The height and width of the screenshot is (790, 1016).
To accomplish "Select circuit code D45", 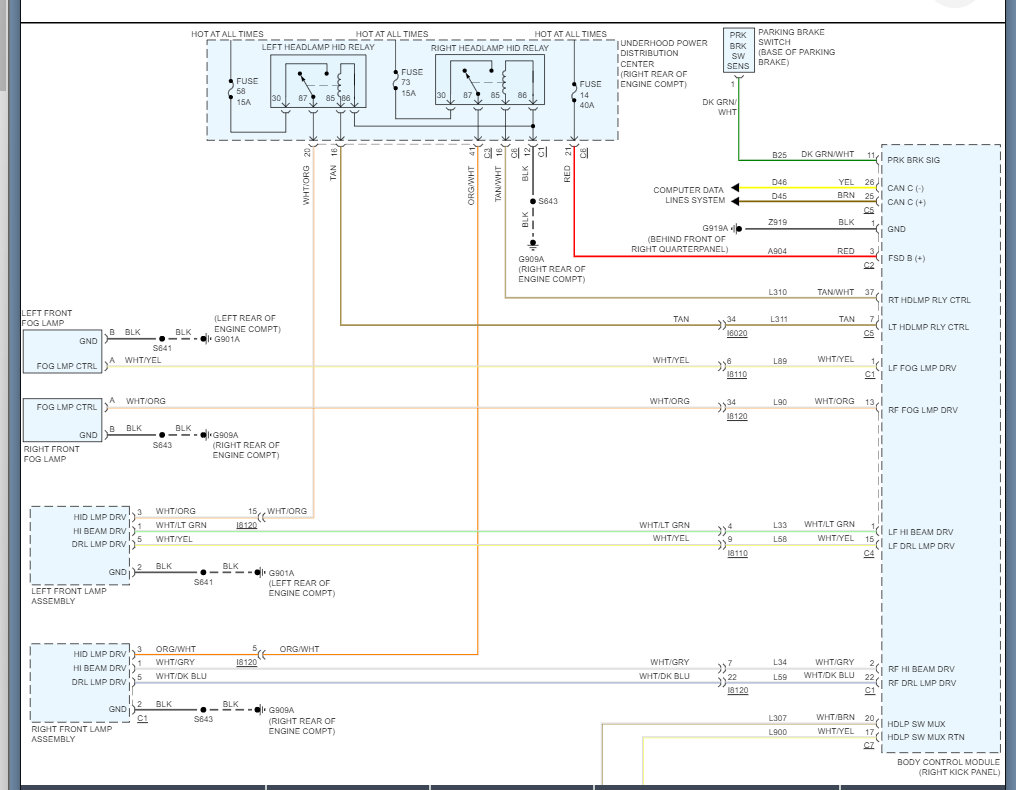I will (779, 196).
